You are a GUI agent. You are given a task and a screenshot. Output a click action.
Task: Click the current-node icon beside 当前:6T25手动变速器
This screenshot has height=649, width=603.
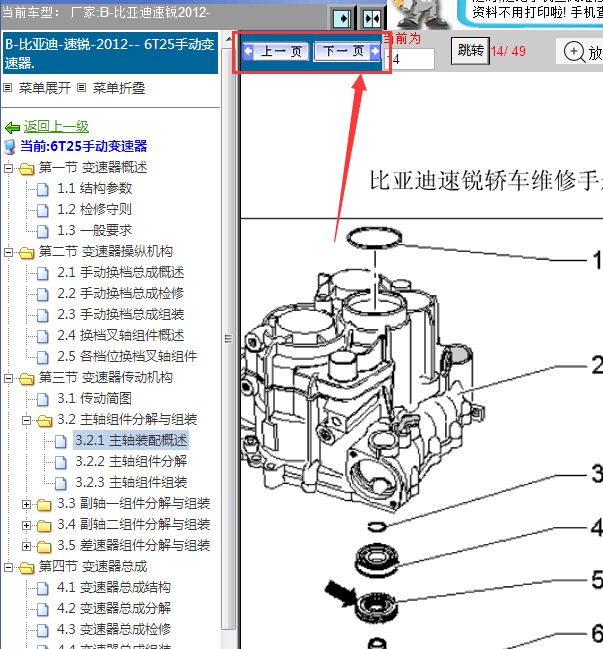[10, 147]
